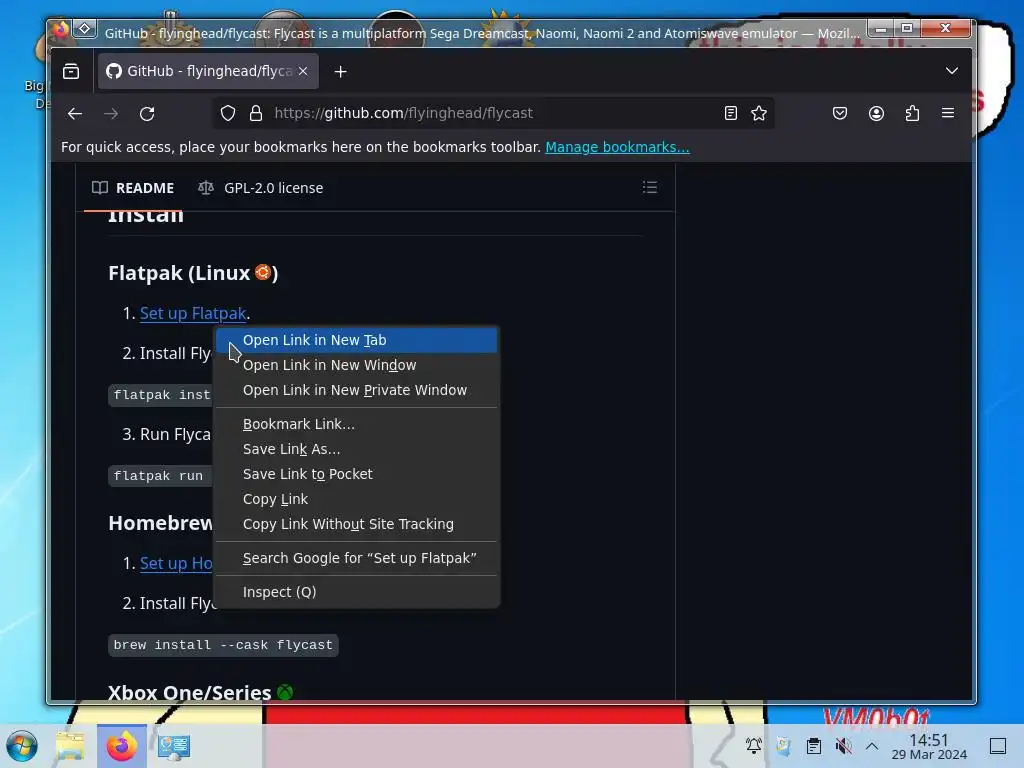Save page to Pocket icon
This screenshot has width=1024, height=768.
pyautogui.click(x=840, y=114)
